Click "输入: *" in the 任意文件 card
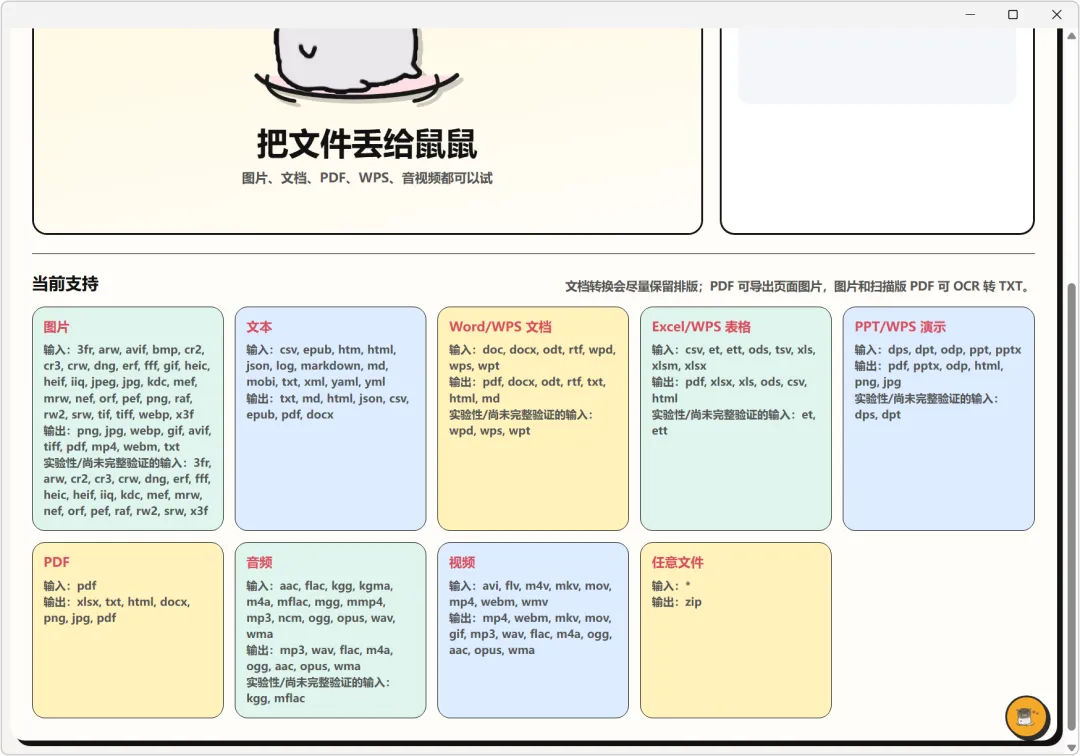The width and height of the screenshot is (1080, 756). 671,586
